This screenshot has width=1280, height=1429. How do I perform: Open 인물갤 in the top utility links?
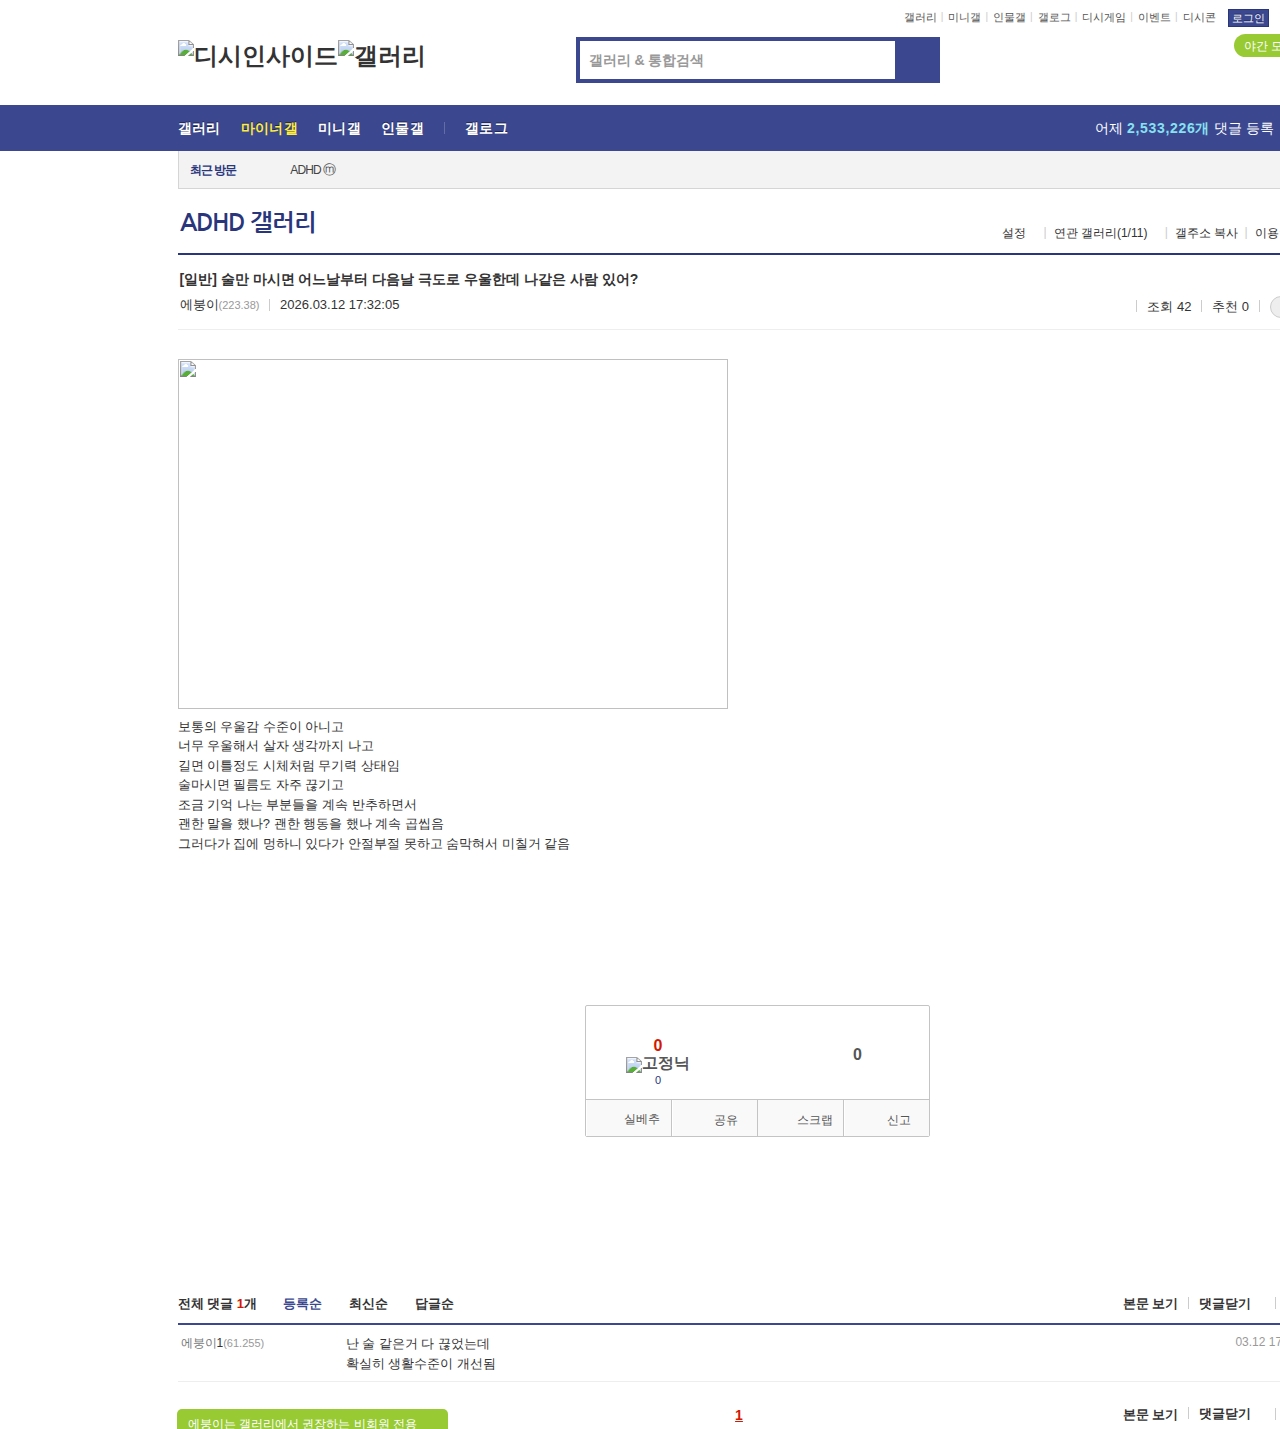click(1009, 18)
